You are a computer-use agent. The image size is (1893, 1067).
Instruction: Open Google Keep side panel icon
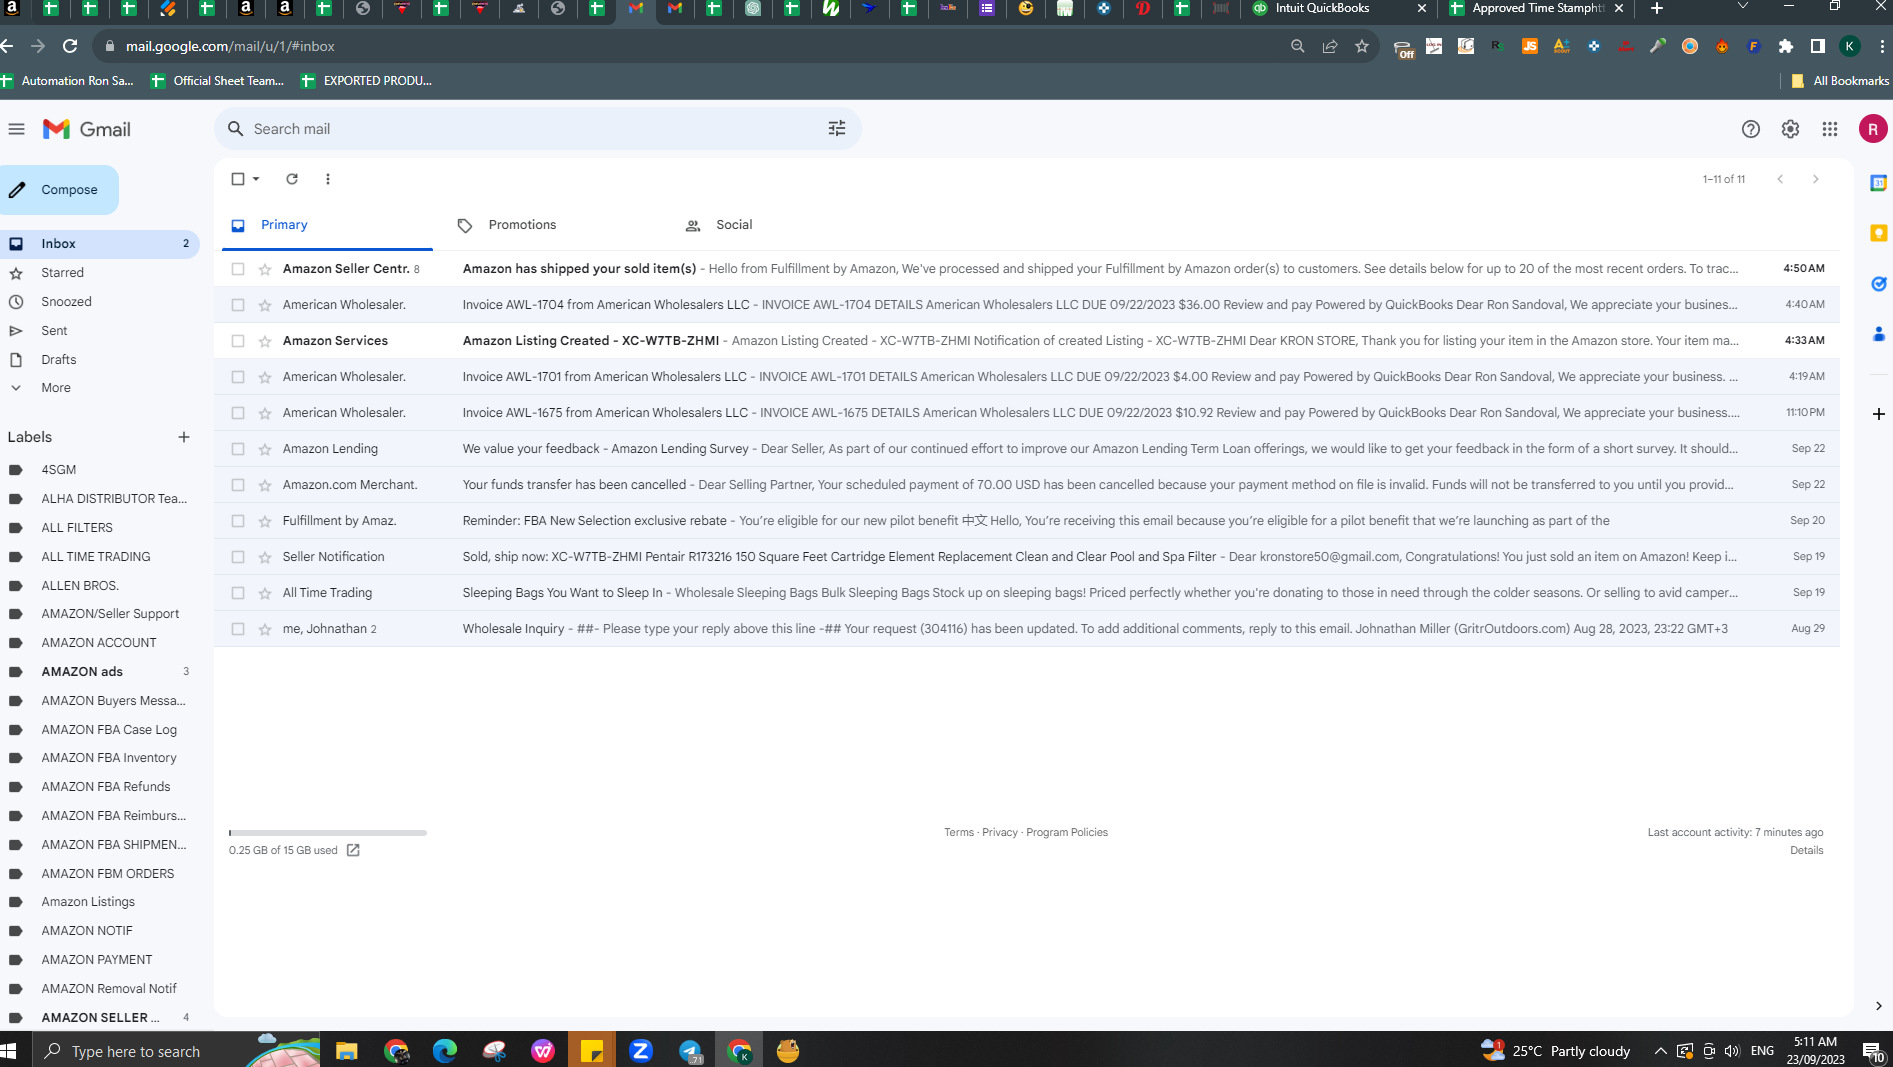[1878, 233]
